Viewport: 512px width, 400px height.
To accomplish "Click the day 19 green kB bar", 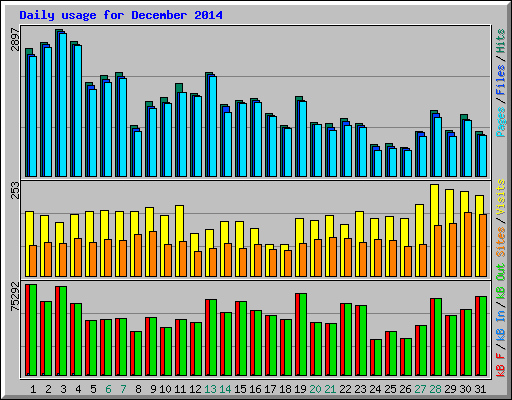I will [x=303, y=335].
